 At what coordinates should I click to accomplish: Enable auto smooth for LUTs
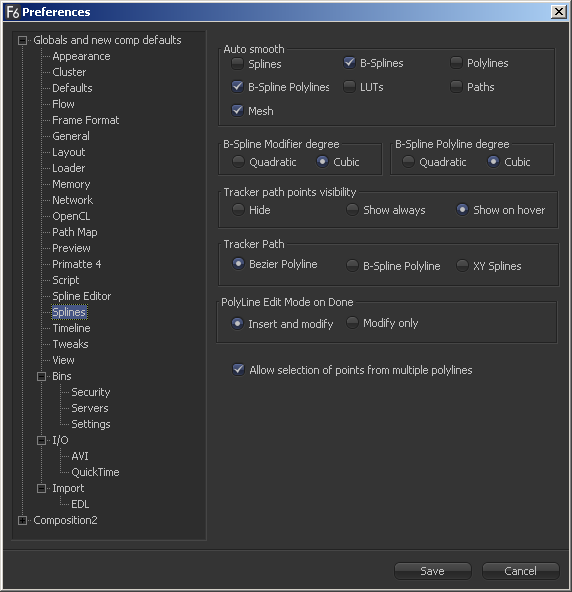point(349,86)
